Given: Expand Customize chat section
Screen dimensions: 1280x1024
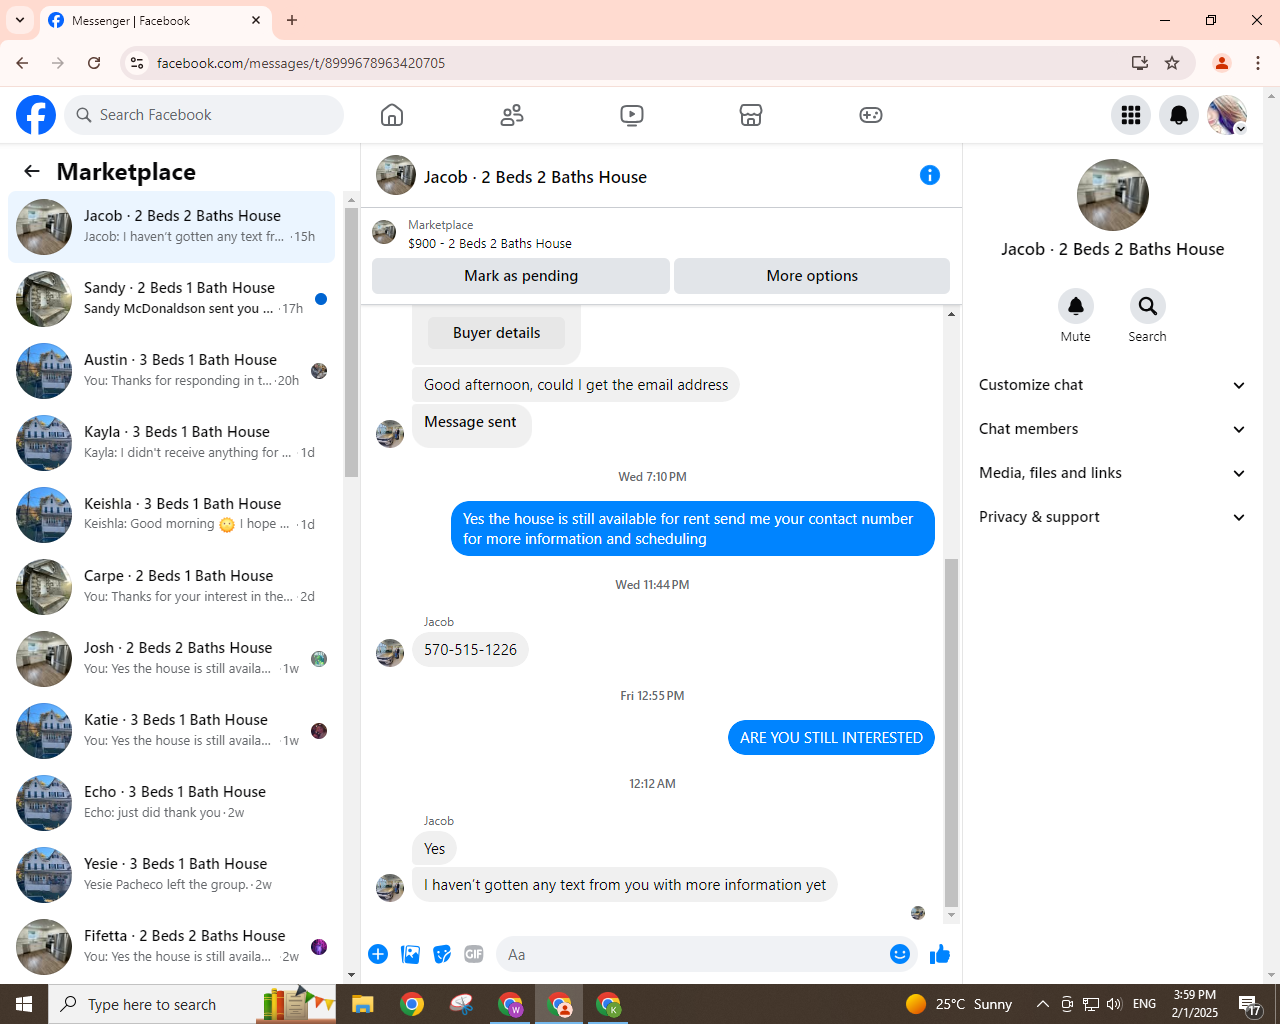Looking at the screenshot, I should pos(1112,385).
